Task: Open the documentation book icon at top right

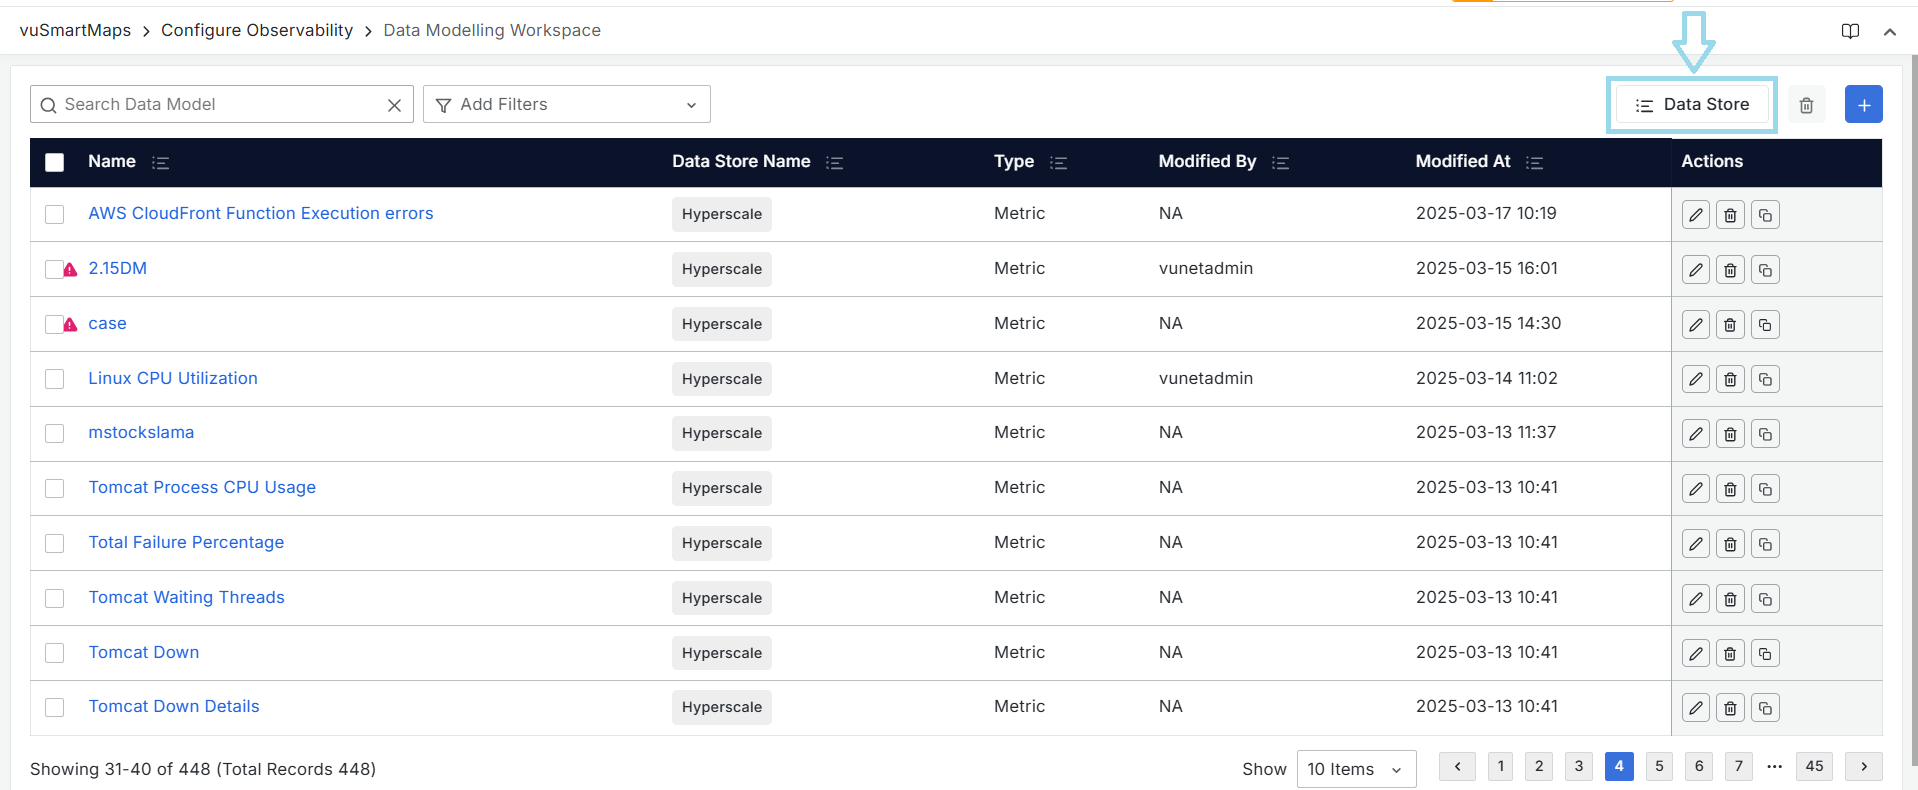Action: click(1850, 31)
